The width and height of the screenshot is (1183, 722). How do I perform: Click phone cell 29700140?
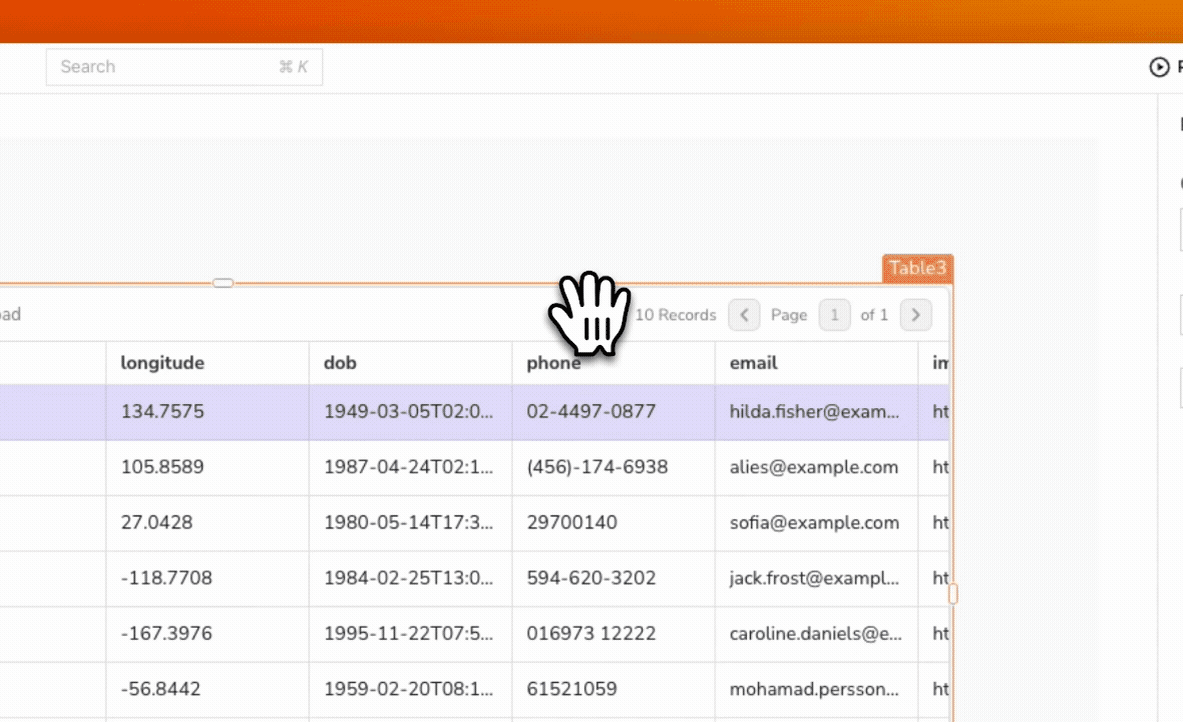572,523
